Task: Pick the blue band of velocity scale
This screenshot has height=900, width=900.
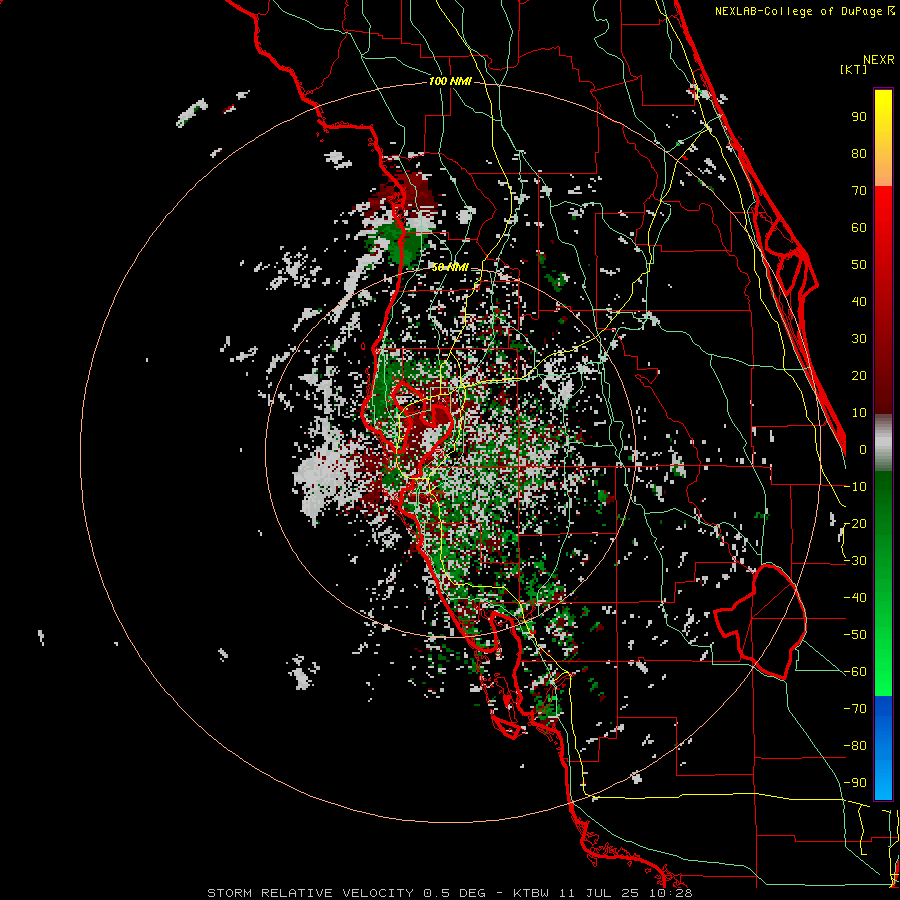Action: 883,748
